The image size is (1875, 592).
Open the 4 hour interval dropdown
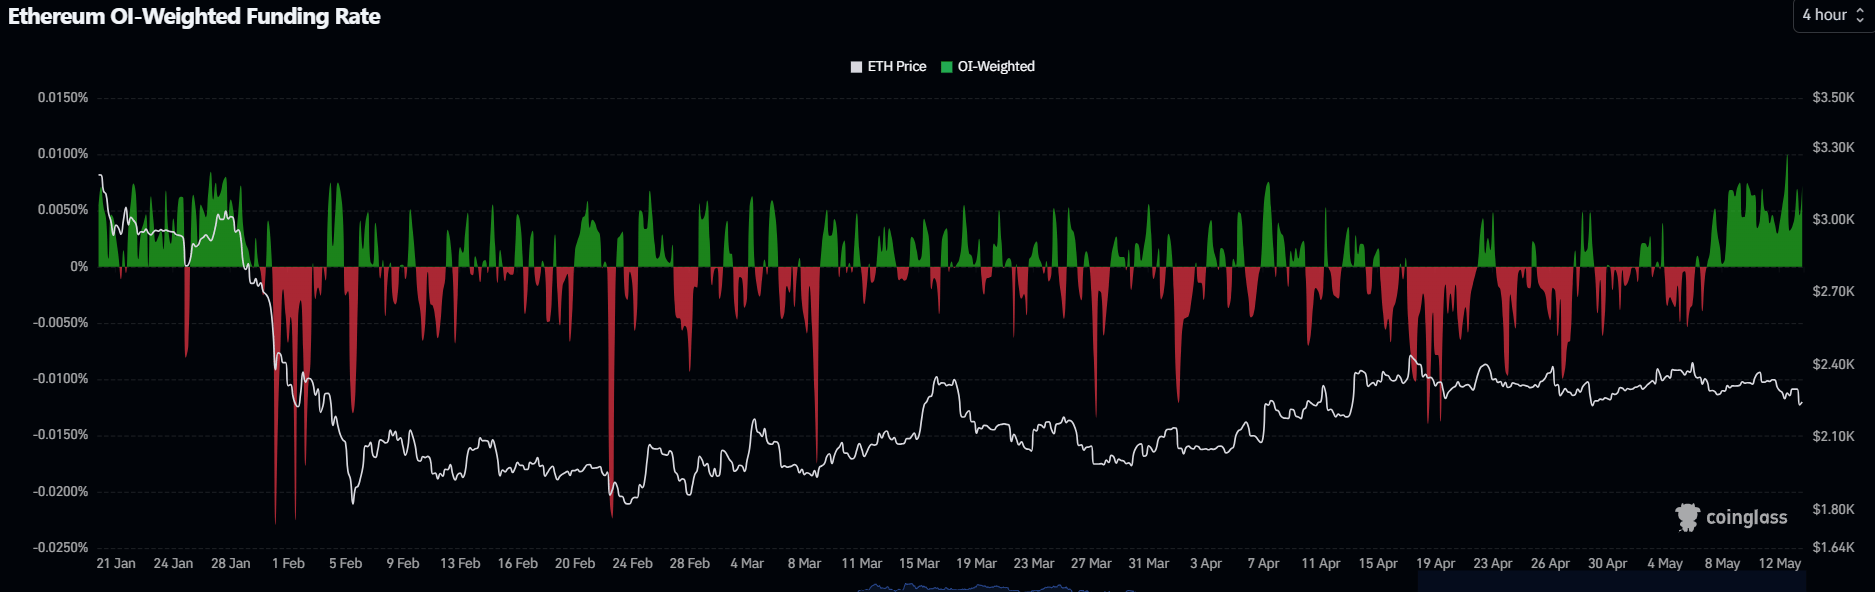point(1833,15)
